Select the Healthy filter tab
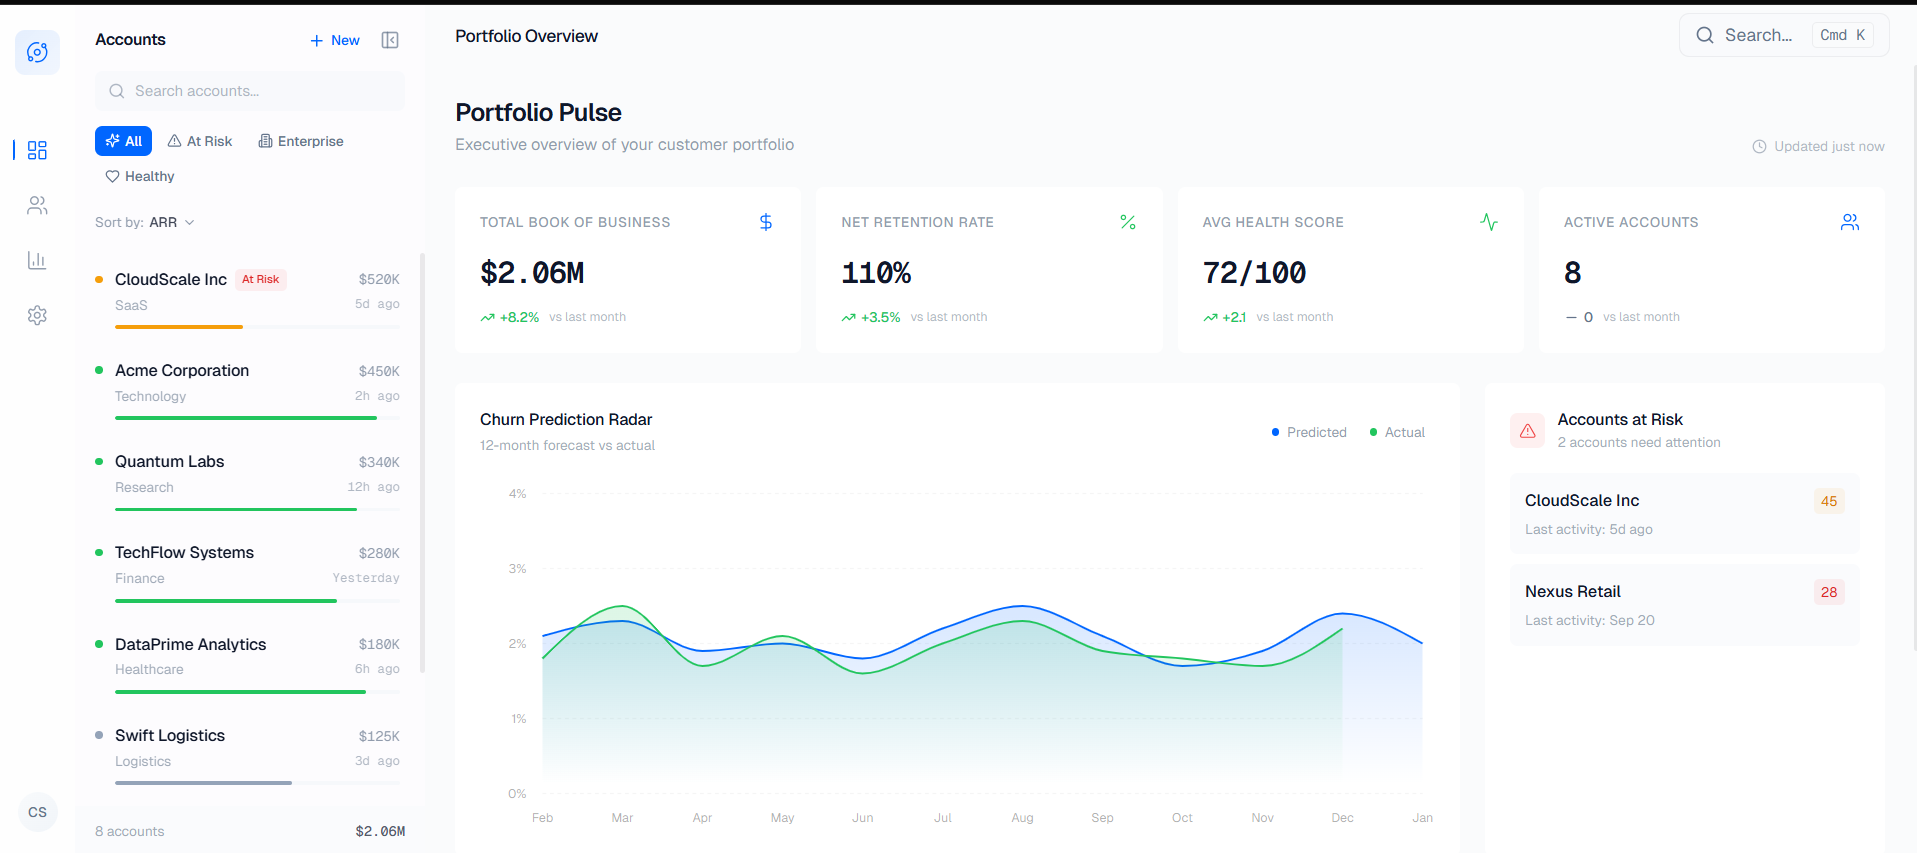This screenshot has height=853, width=1917. (140, 176)
